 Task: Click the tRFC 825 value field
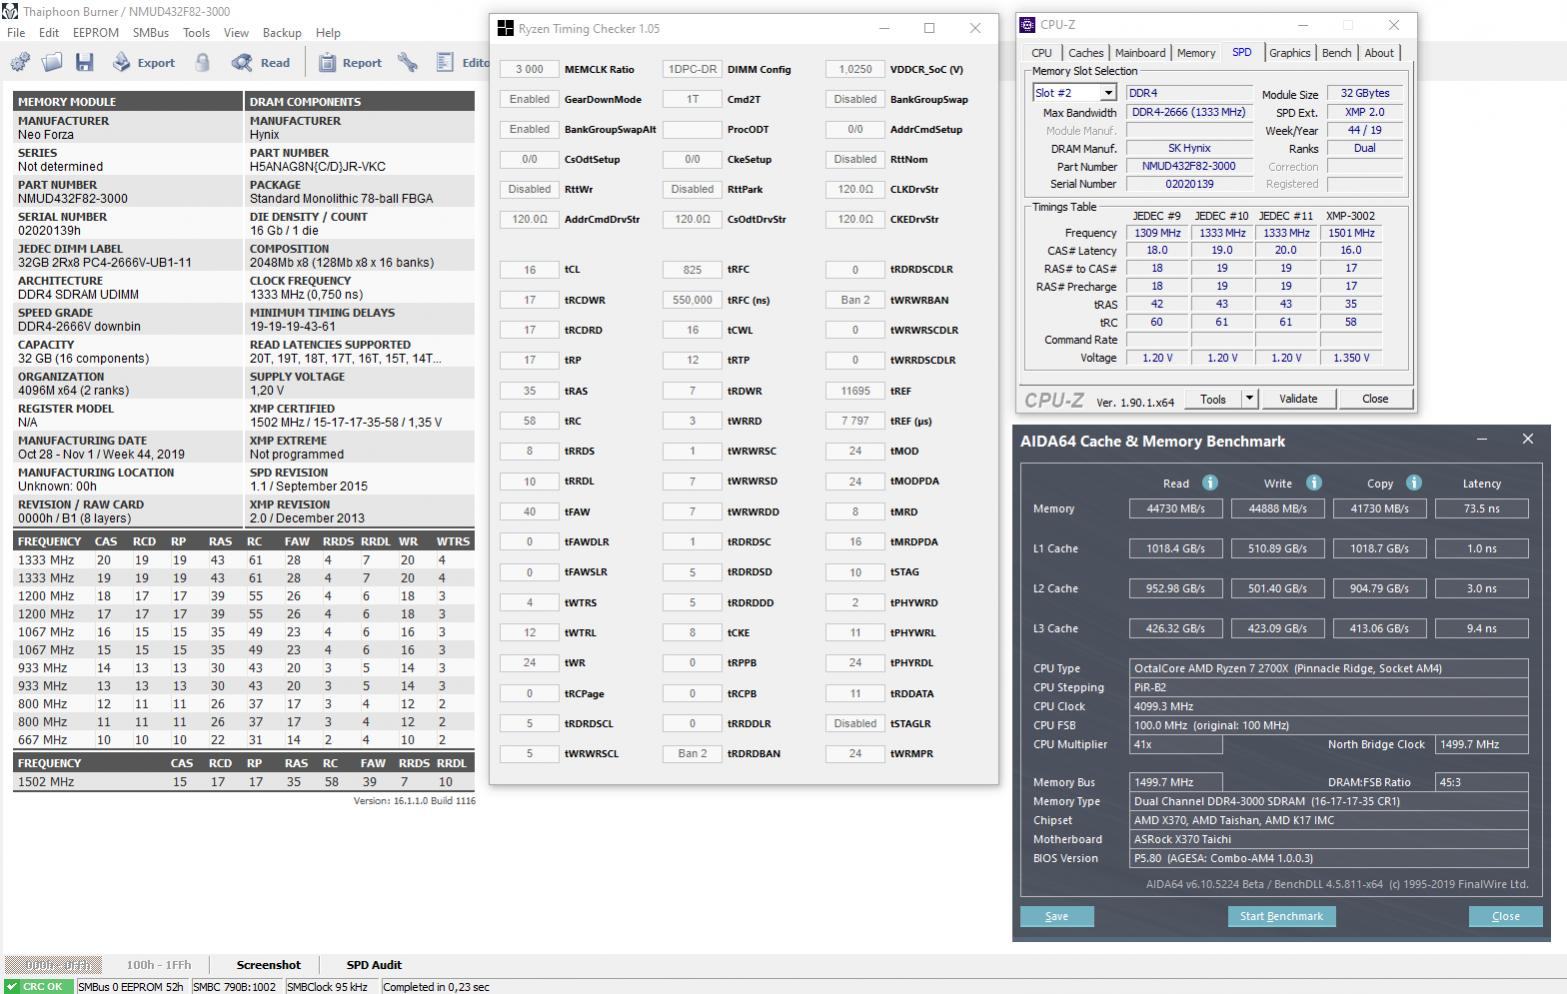click(x=692, y=270)
